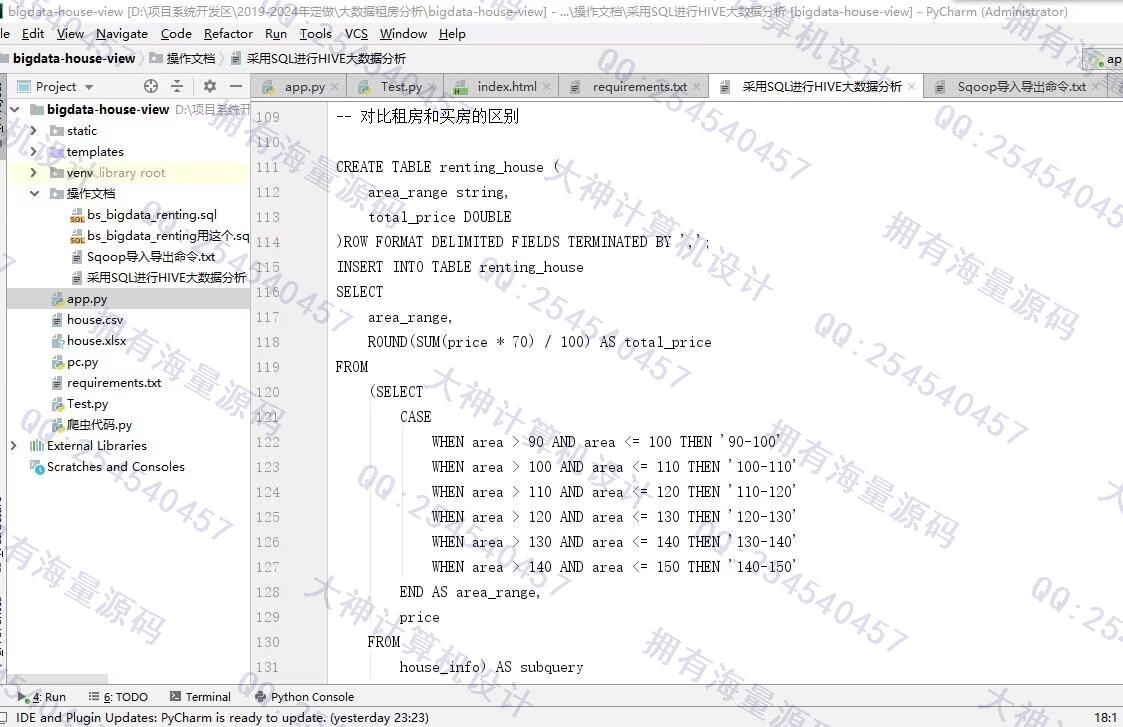Open the Window menu
The image size is (1123, 727).
[x=403, y=34]
